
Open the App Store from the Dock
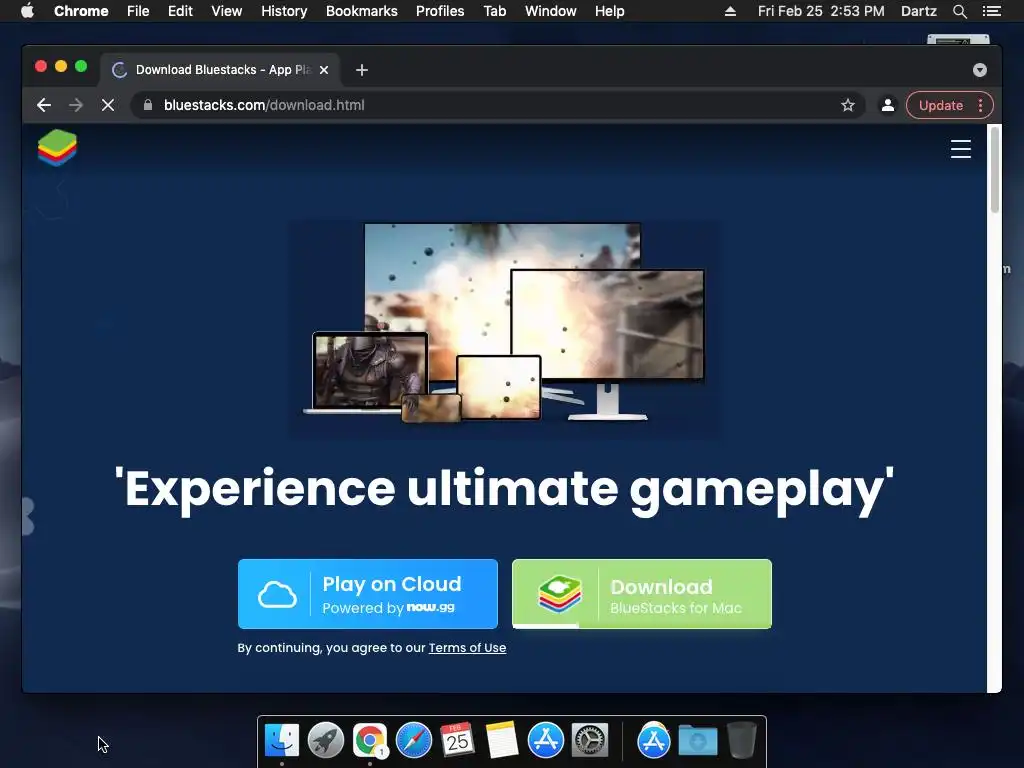545,741
